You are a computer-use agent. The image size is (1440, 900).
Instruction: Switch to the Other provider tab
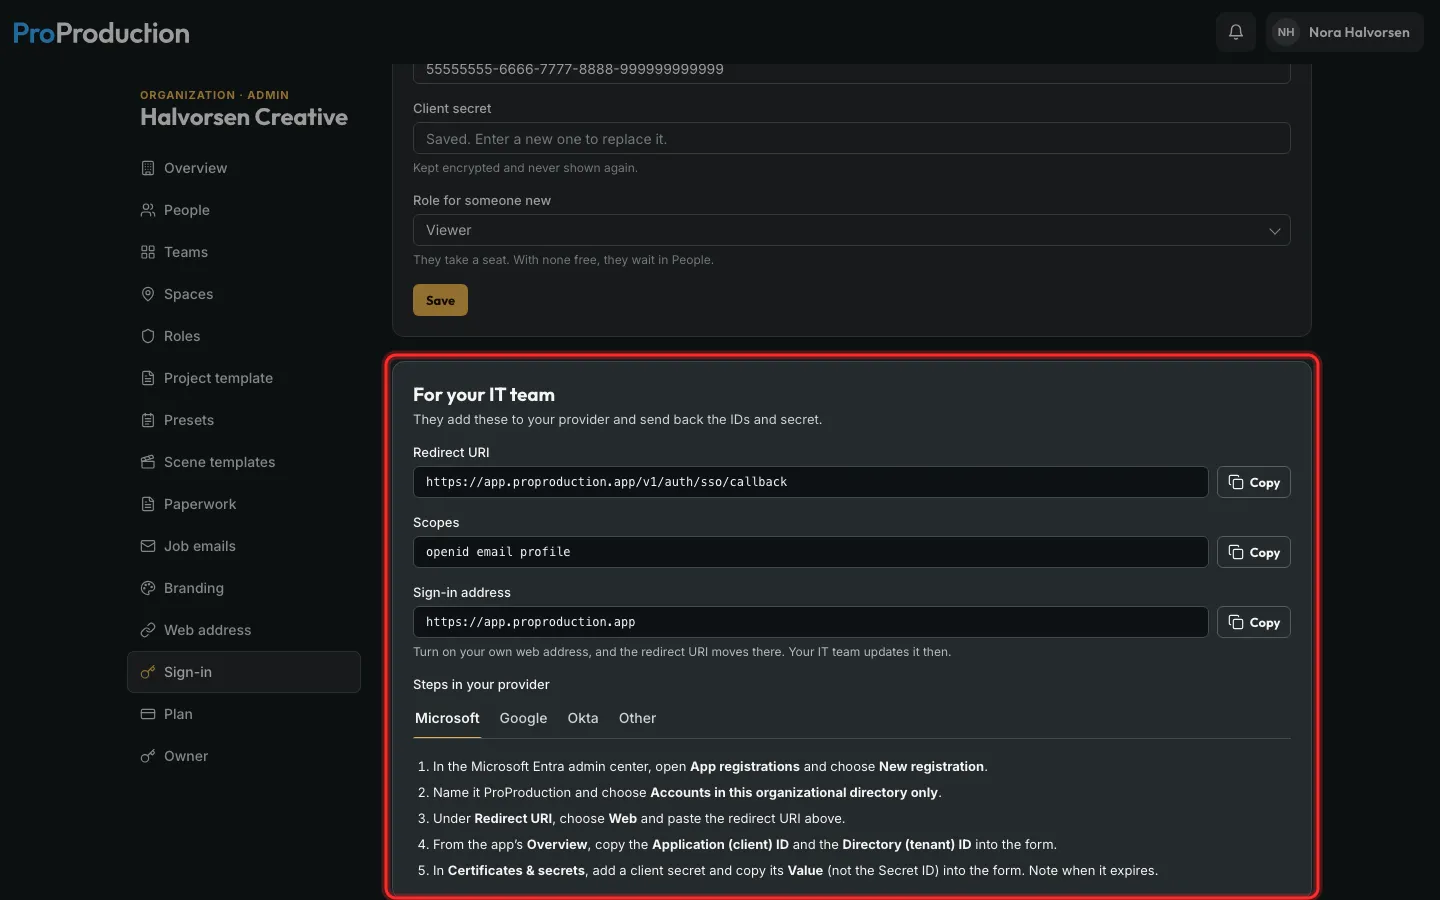(x=637, y=718)
